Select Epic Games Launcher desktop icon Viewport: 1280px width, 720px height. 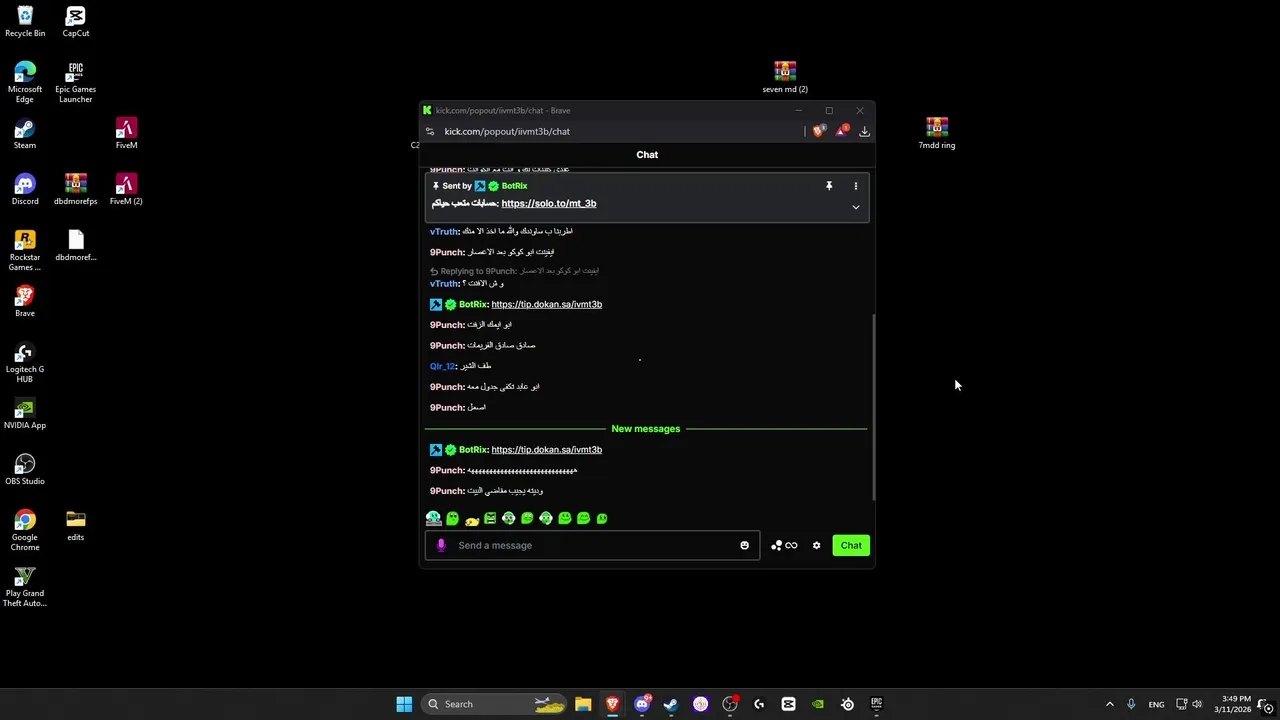point(76,83)
